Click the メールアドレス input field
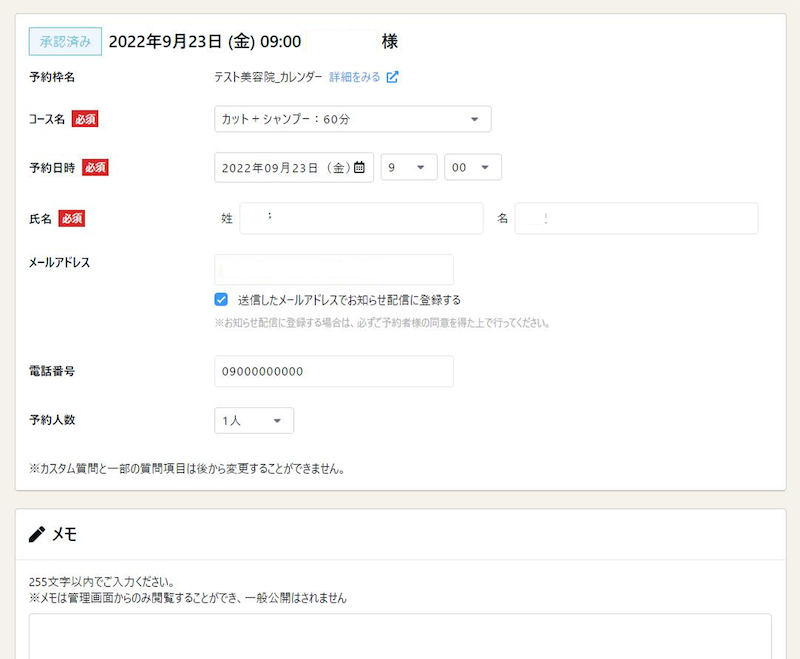Viewport: 800px width, 659px height. 333,270
